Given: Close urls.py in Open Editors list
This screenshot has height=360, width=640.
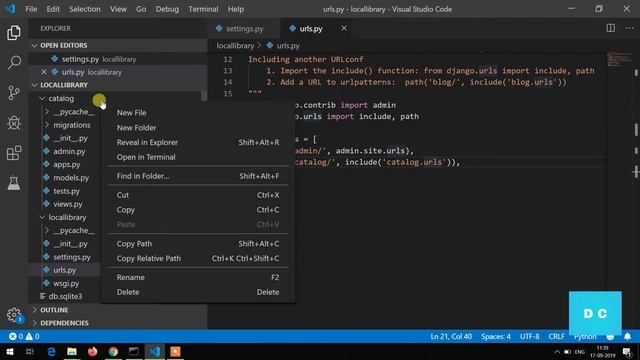Looking at the screenshot, I should pos(44,72).
